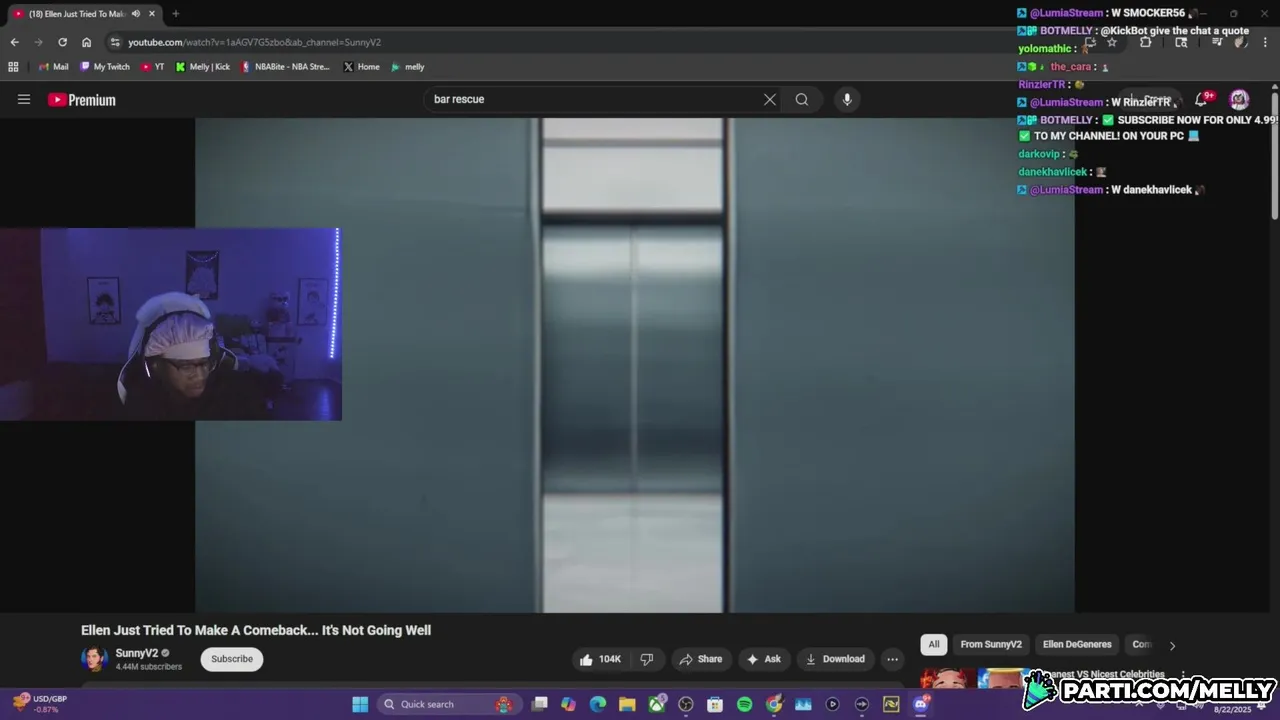Image resolution: width=1280 pixels, height=720 pixels.
Task: Clear the search box with X
Action: pos(770,99)
